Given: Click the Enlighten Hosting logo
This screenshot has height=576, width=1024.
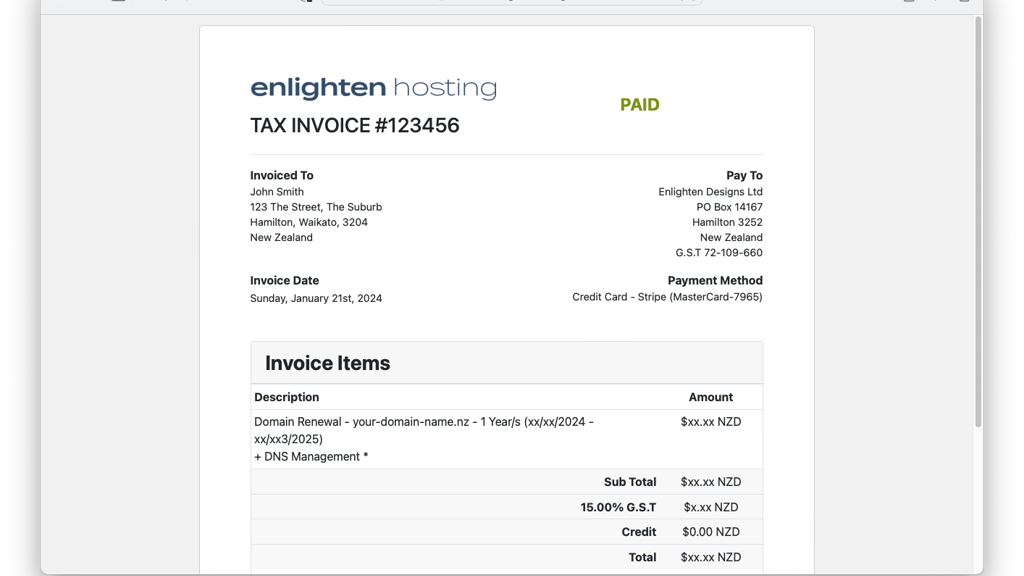Looking at the screenshot, I should pos(373,88).
